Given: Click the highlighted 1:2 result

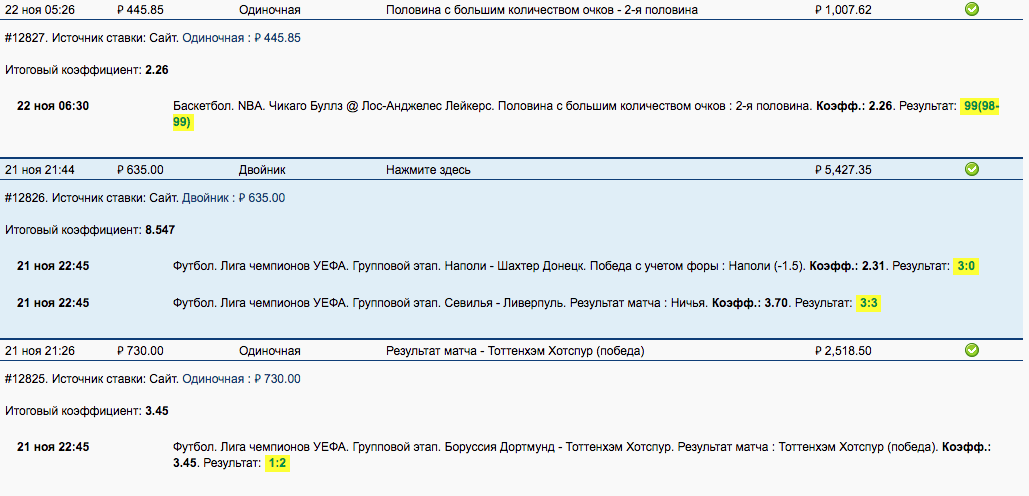Looking at the screenshot, I should (x=277, y=465).
